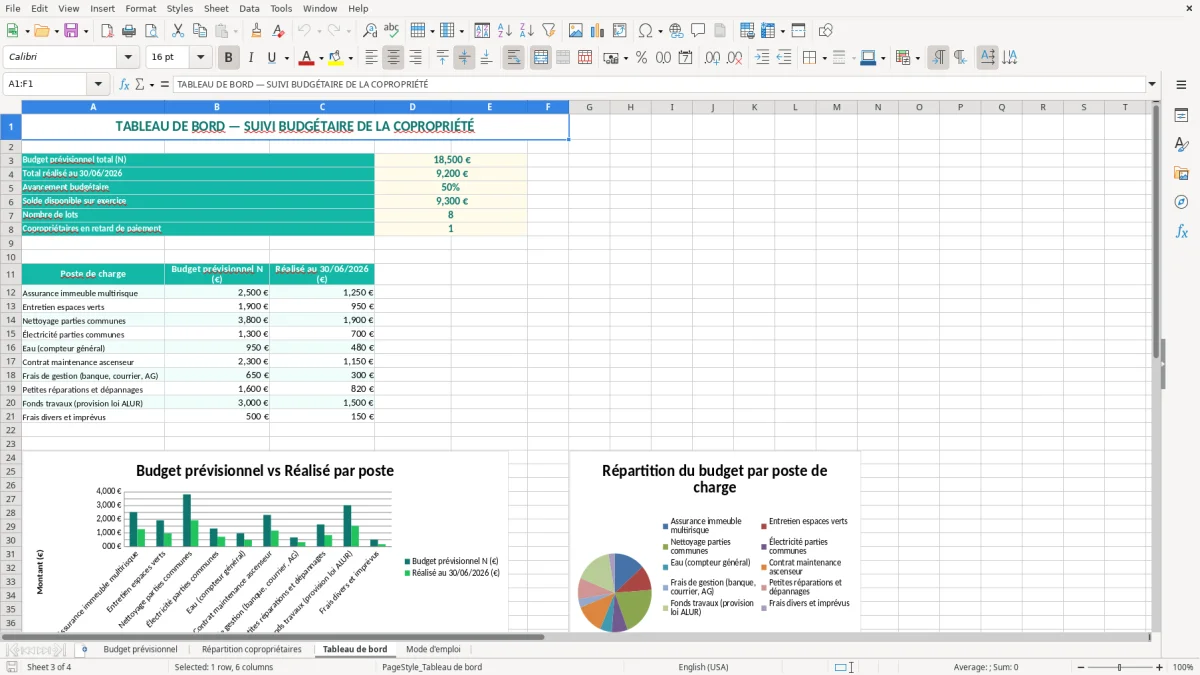Format as Percent icon
Image resolution: width=1200 pixels, height=675 pixels.
tap(641, 58)
